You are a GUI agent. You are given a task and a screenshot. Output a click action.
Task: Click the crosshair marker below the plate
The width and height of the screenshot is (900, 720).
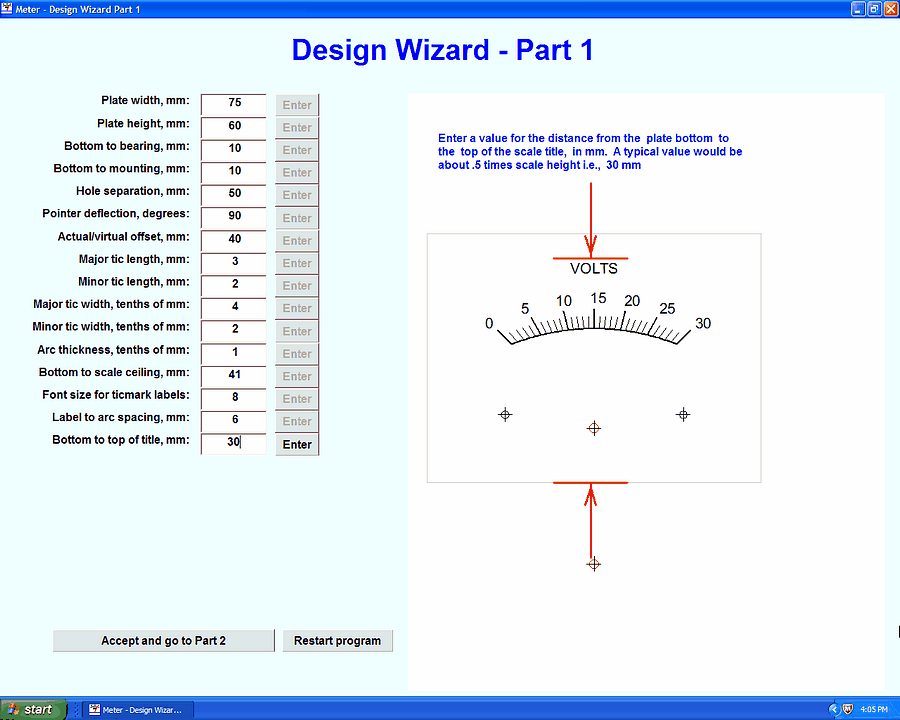click(594, 564)
